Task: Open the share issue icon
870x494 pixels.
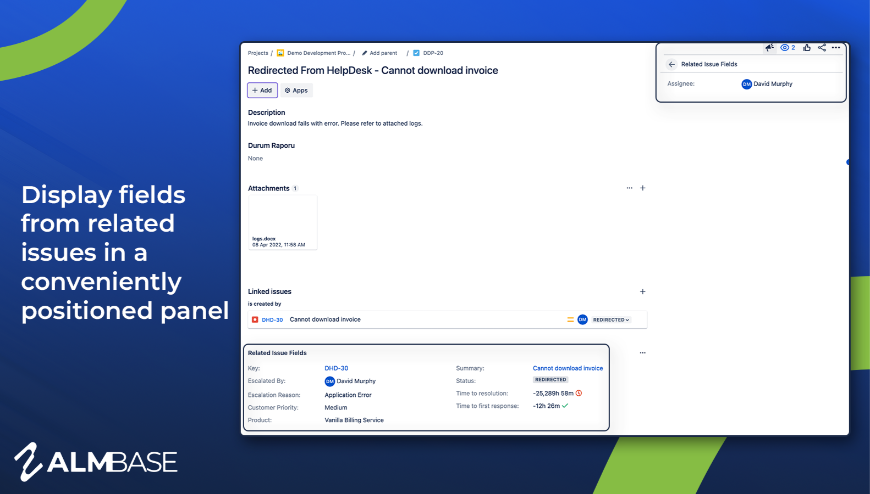Action: point(822,48)
